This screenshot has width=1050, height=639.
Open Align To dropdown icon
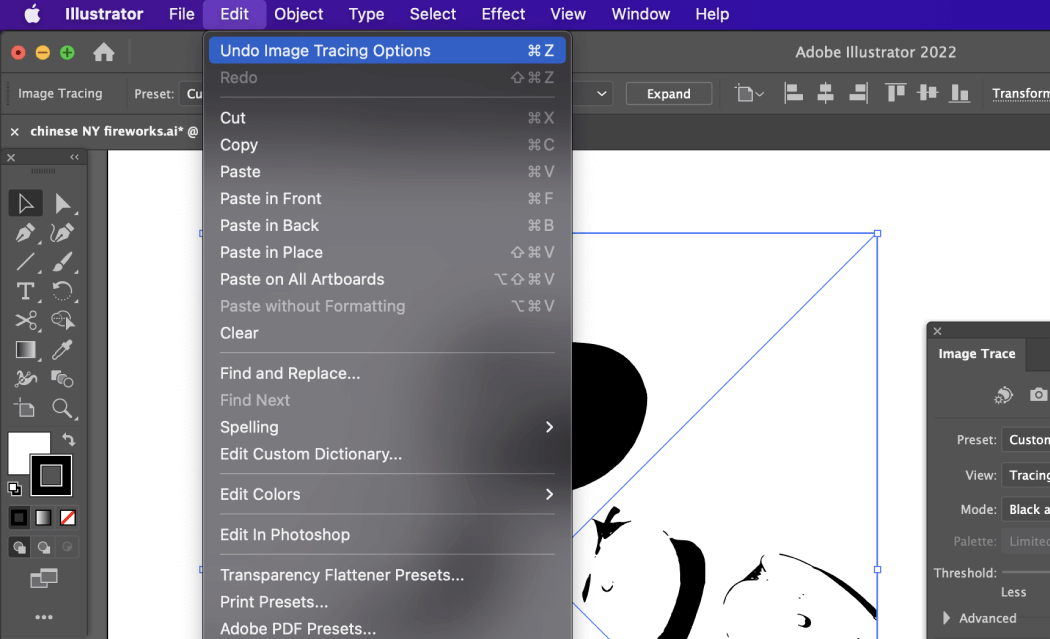pos(749,93)
